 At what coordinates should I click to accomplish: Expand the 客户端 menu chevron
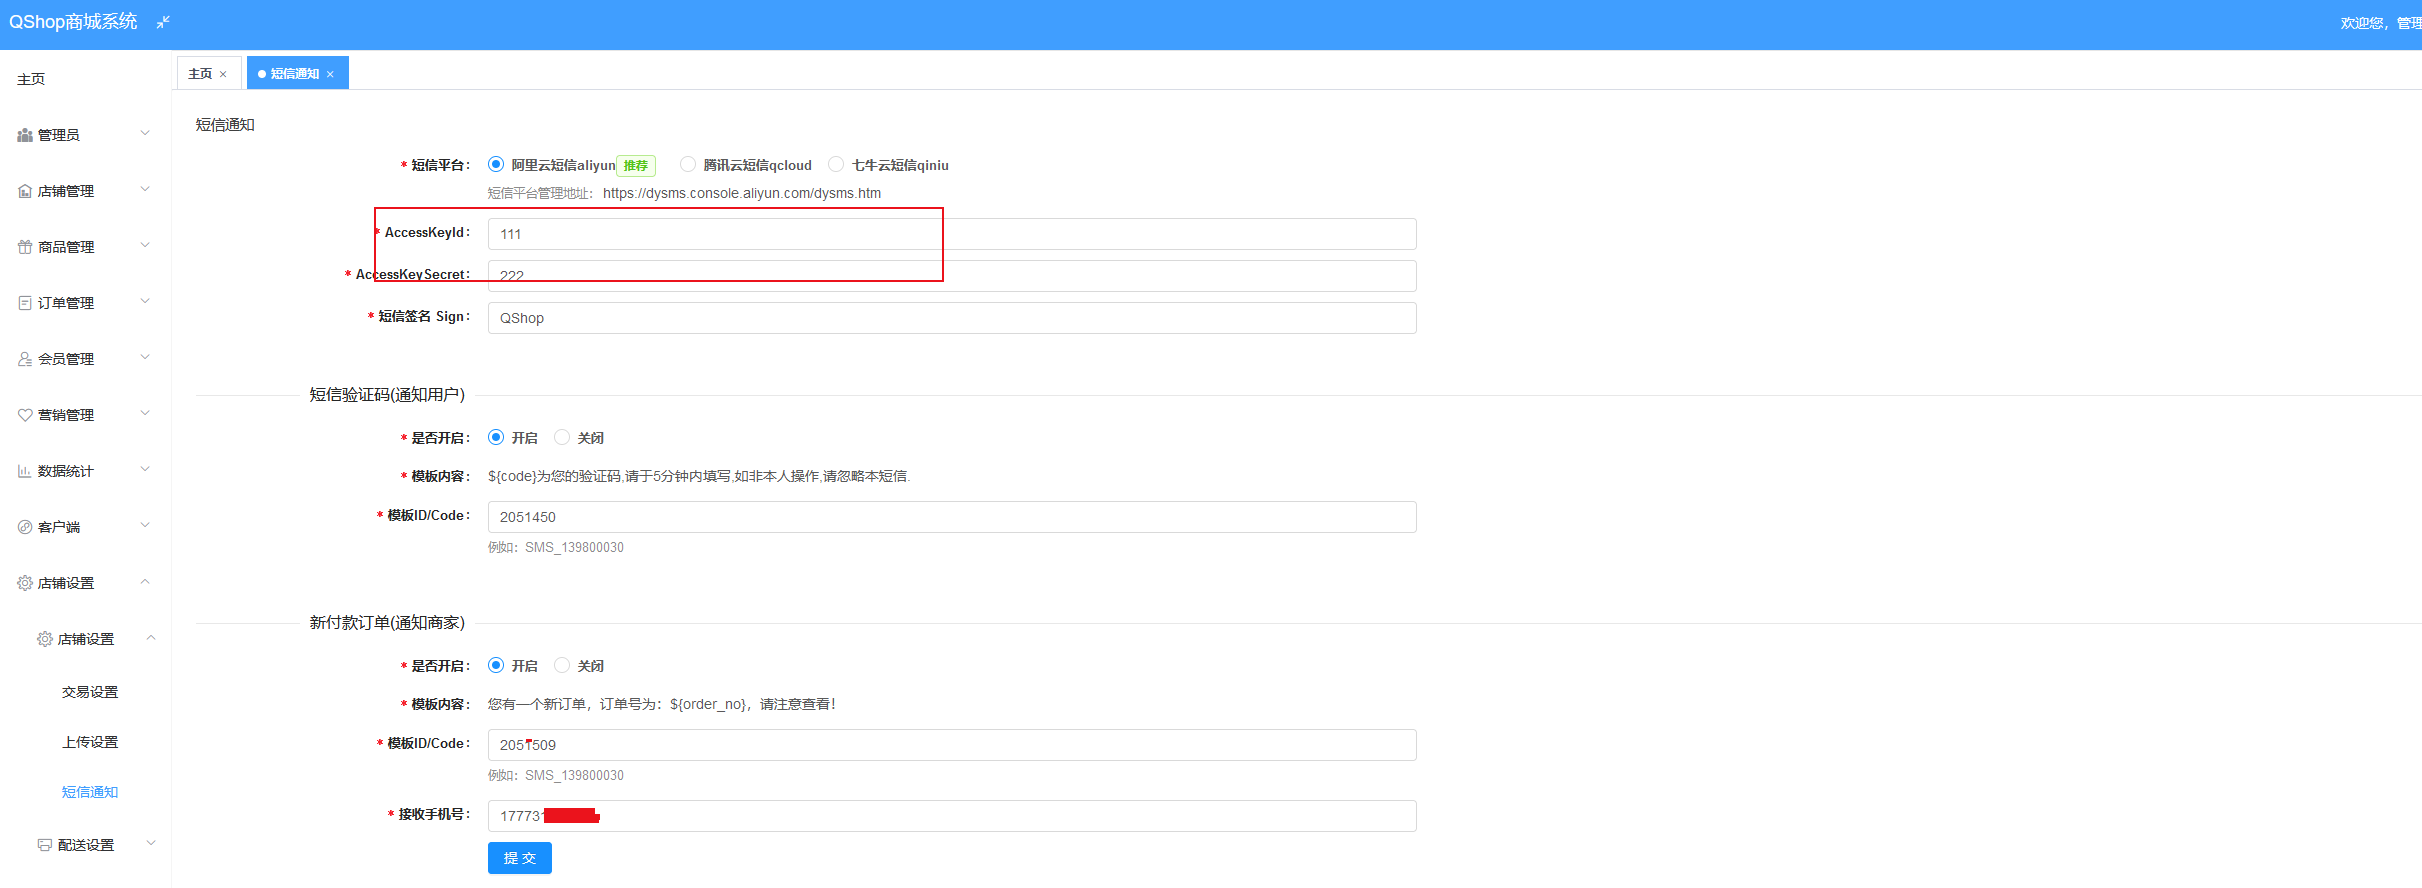point(146,525)
